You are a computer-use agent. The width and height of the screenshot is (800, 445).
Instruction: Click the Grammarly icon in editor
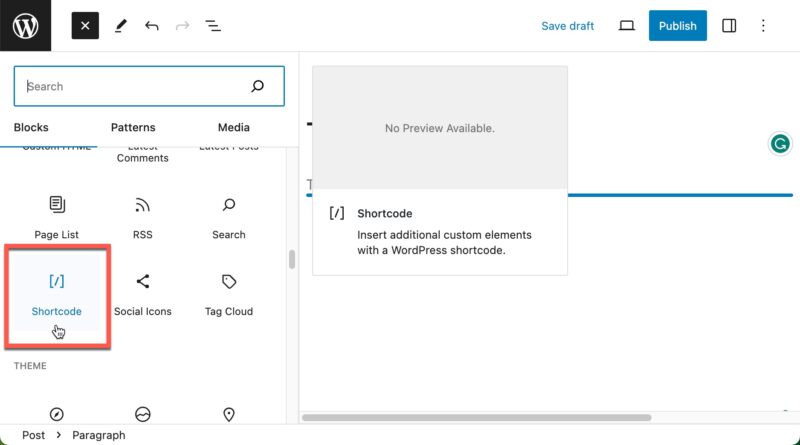coord(780,144)
